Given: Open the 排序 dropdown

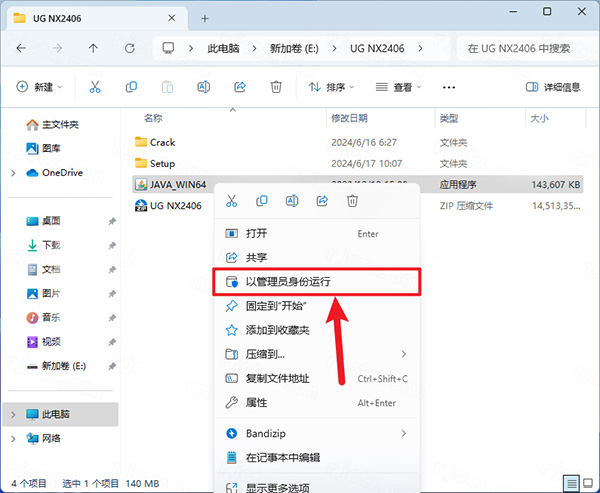Looking at the screenshot, I should click(331, 87).
